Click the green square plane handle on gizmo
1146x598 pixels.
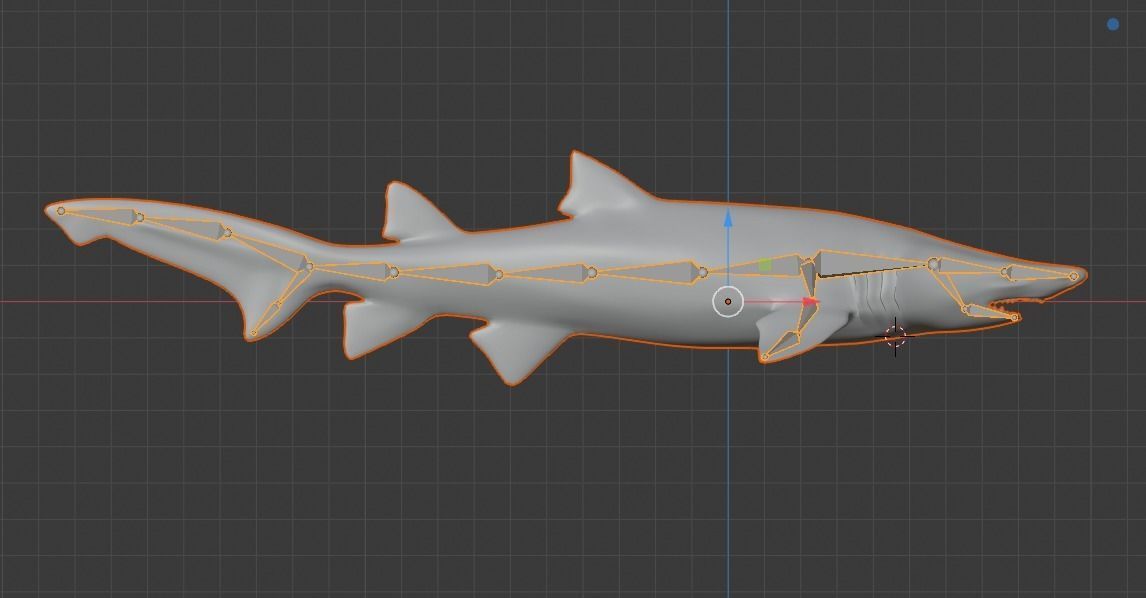(x=764, y=265)
